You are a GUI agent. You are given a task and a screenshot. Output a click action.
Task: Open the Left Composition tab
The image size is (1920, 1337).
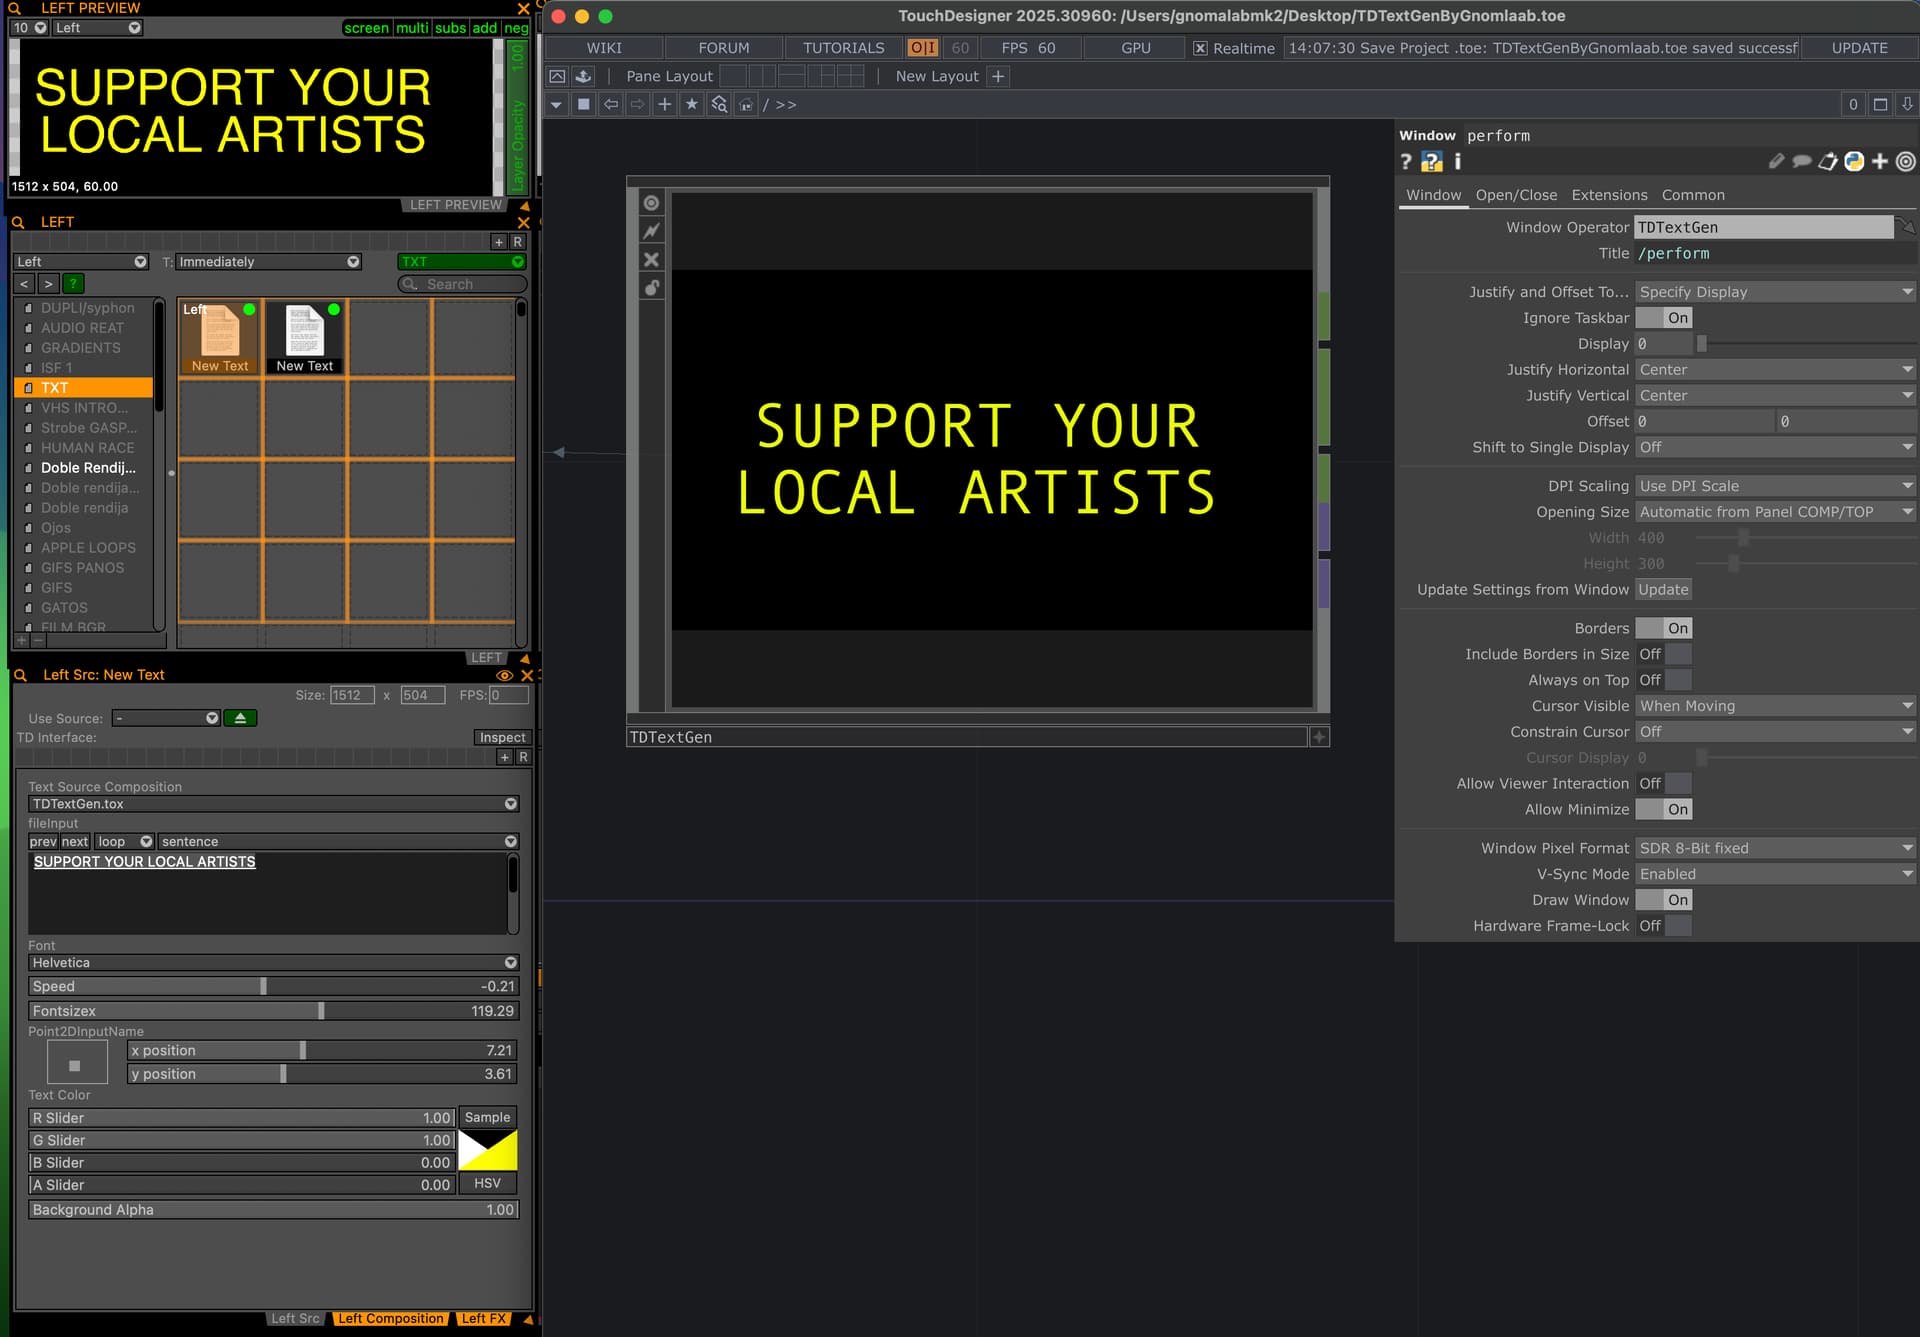(x=390, y=1318)
